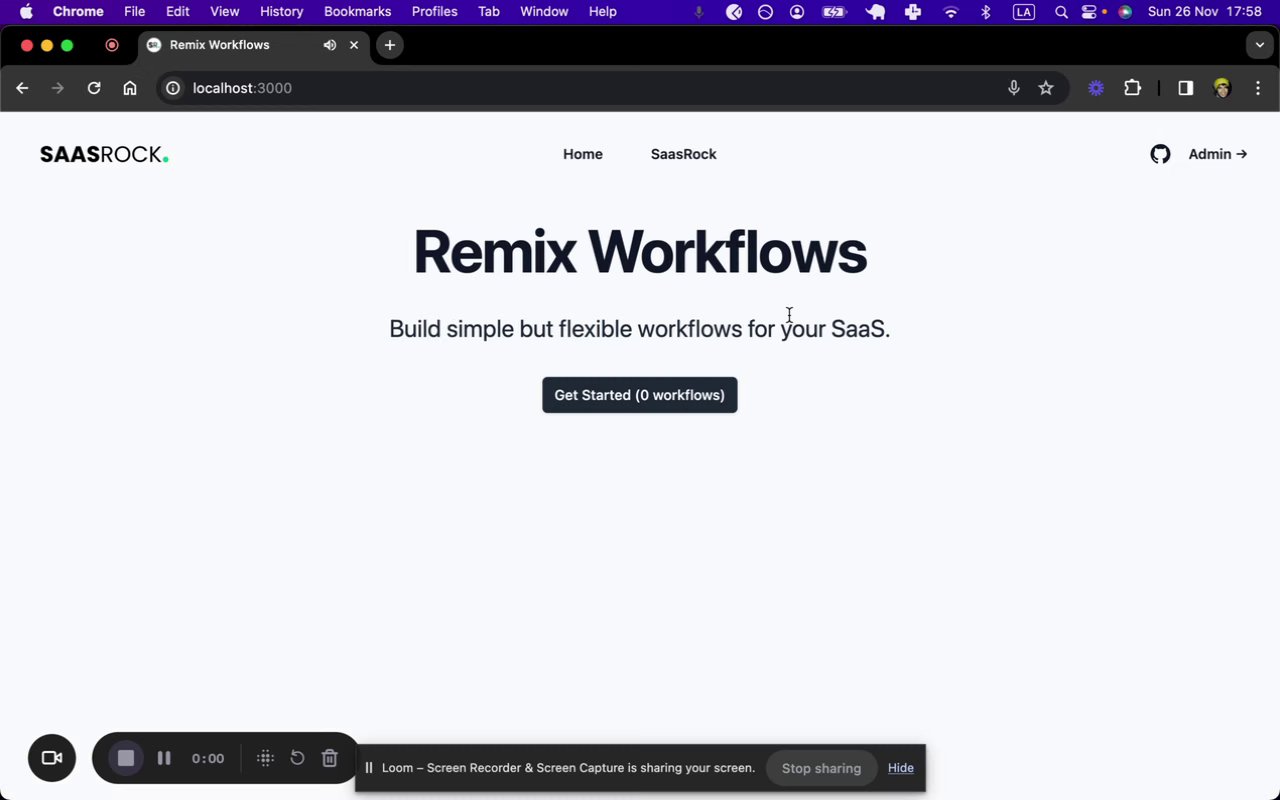Click the menu bar clock Sun 26 Nov 17:58

pos(1205,12)
